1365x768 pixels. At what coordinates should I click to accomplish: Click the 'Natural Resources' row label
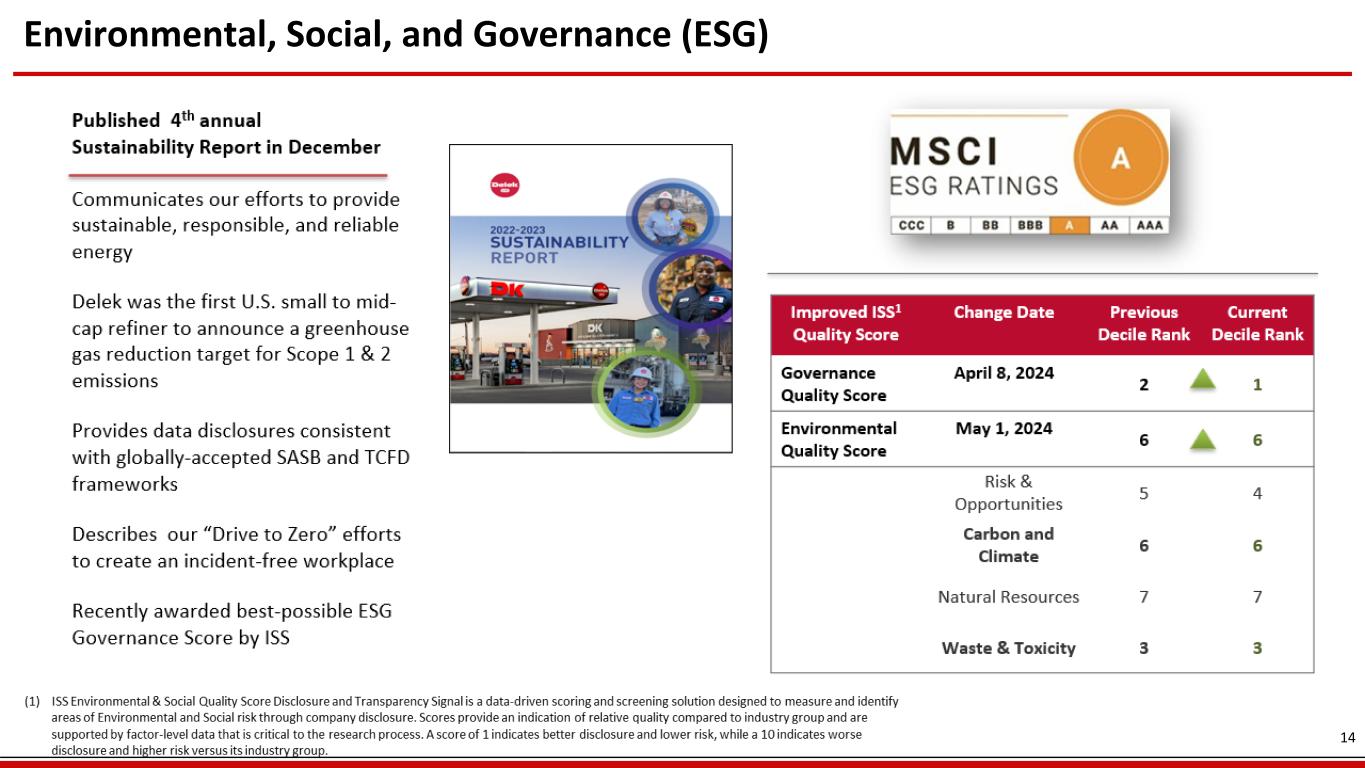[x=1008, y=597]
